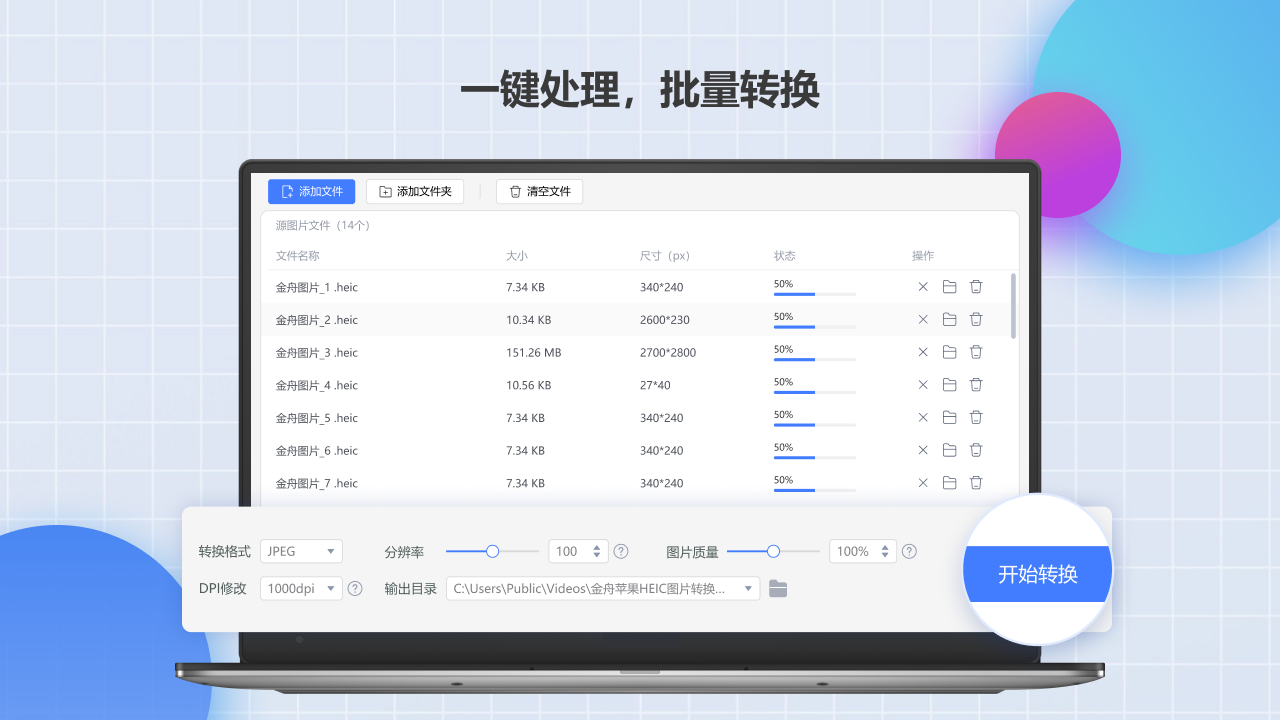Expand the DPI修改 1000dpi dropdown

coord(301,588)
